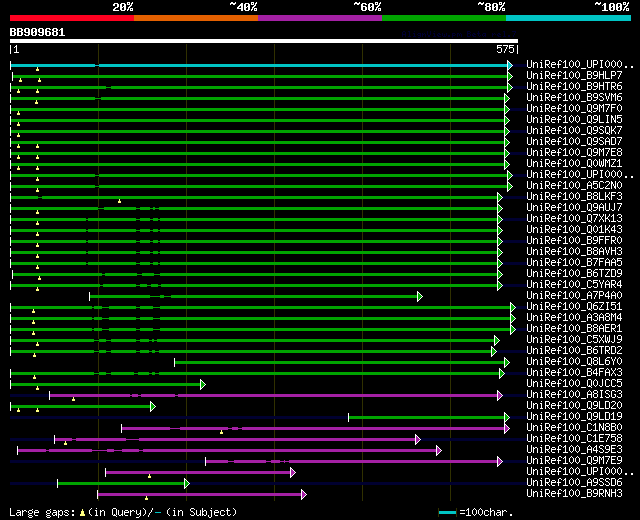640x520 pixels.
Task: Click the arrowhead ending the UniRef100_A4S9E3 bar
Action: click(x=438, y=450)
